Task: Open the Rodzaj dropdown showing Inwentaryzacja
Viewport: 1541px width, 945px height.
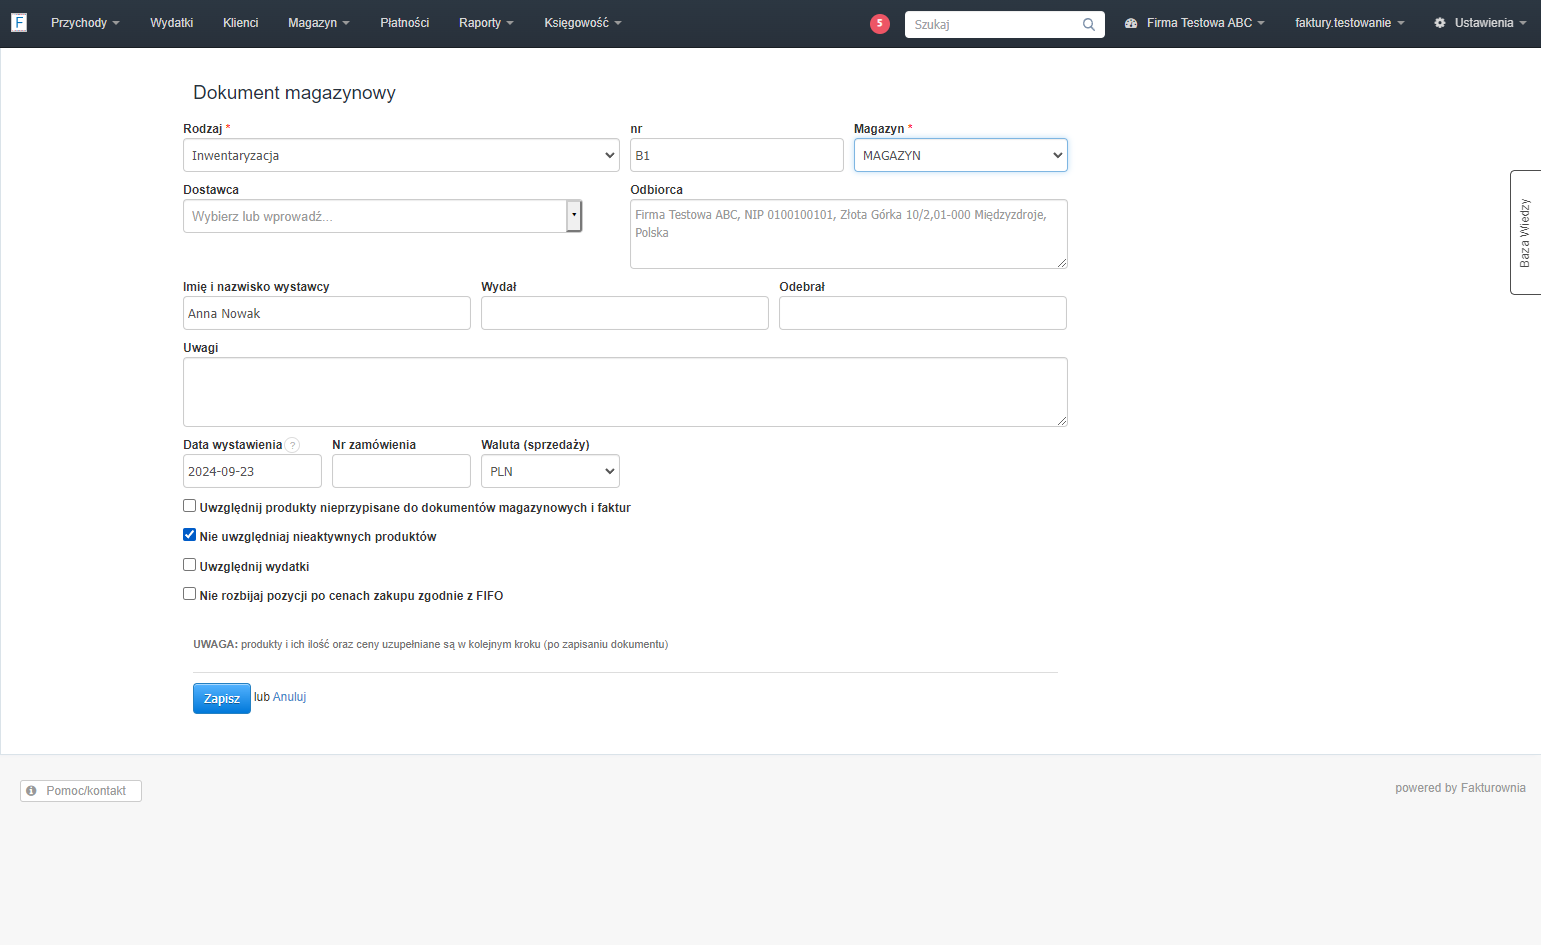Action: click(401, 155)
